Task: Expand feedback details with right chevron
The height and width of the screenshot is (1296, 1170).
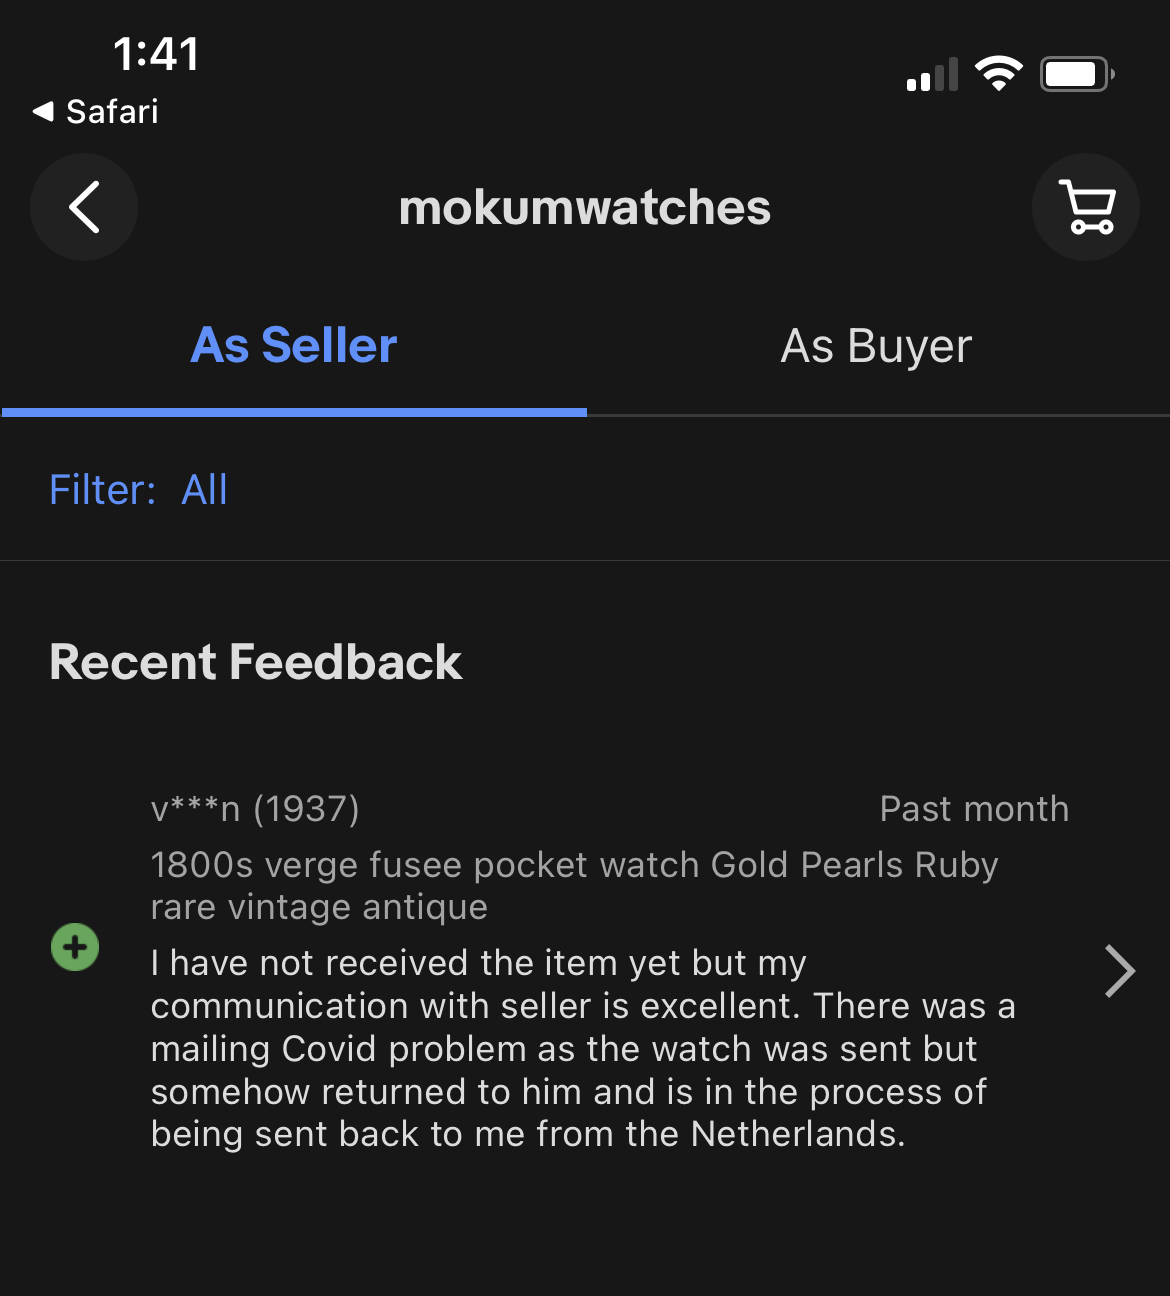Action: (x=1119, y=971)
